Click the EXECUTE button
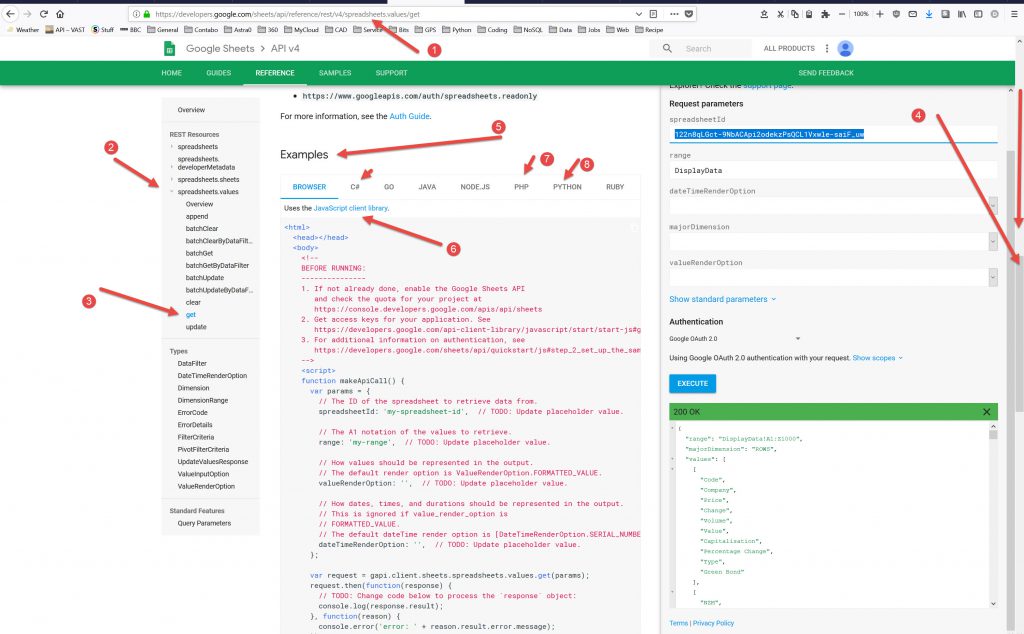Image resolution: width=1024 pixels, height=634 pixels. click(x=692, y=383)
